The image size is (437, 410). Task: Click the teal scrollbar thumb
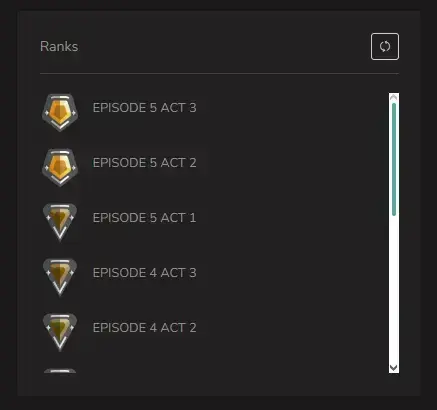point(394,159)
